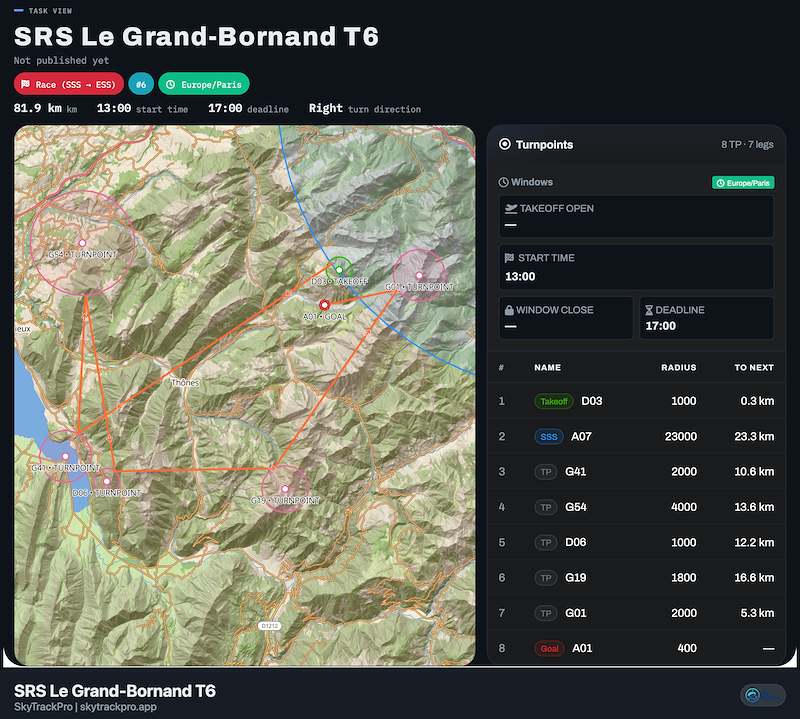This screenshot has height=719, width=800.
Task: Click turnpoint name D06 in table
Action: pyautogui.click(x=576, y=542)
